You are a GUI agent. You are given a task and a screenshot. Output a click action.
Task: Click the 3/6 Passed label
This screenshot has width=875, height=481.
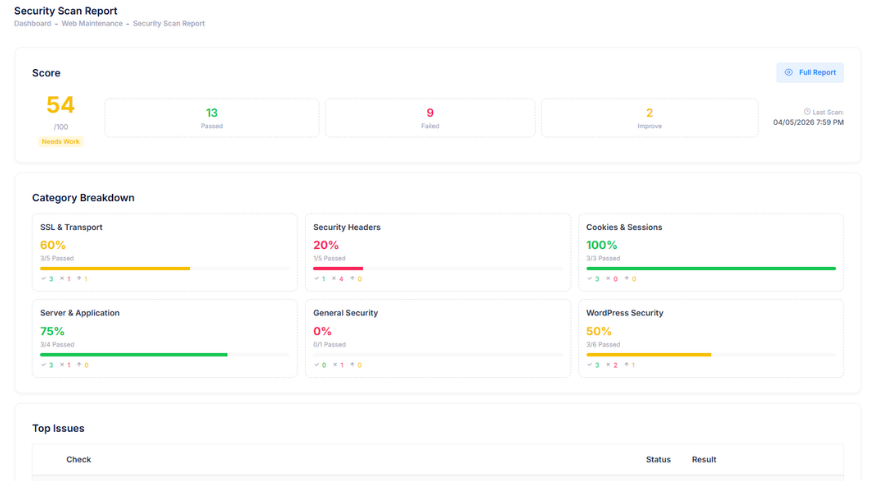(x=603, y=344)
